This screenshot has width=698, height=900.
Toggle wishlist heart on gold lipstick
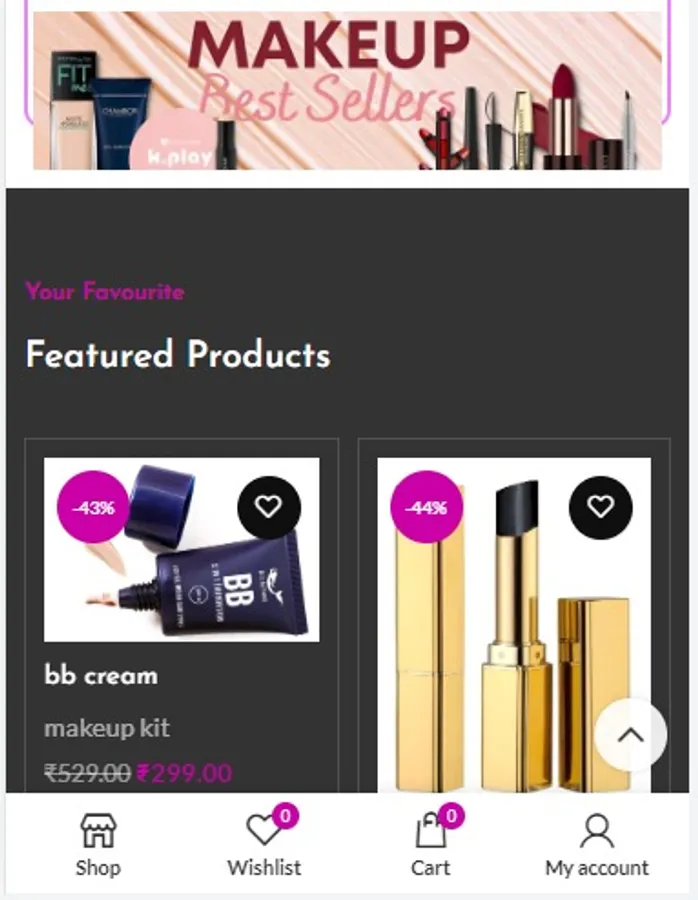point(600,507)
